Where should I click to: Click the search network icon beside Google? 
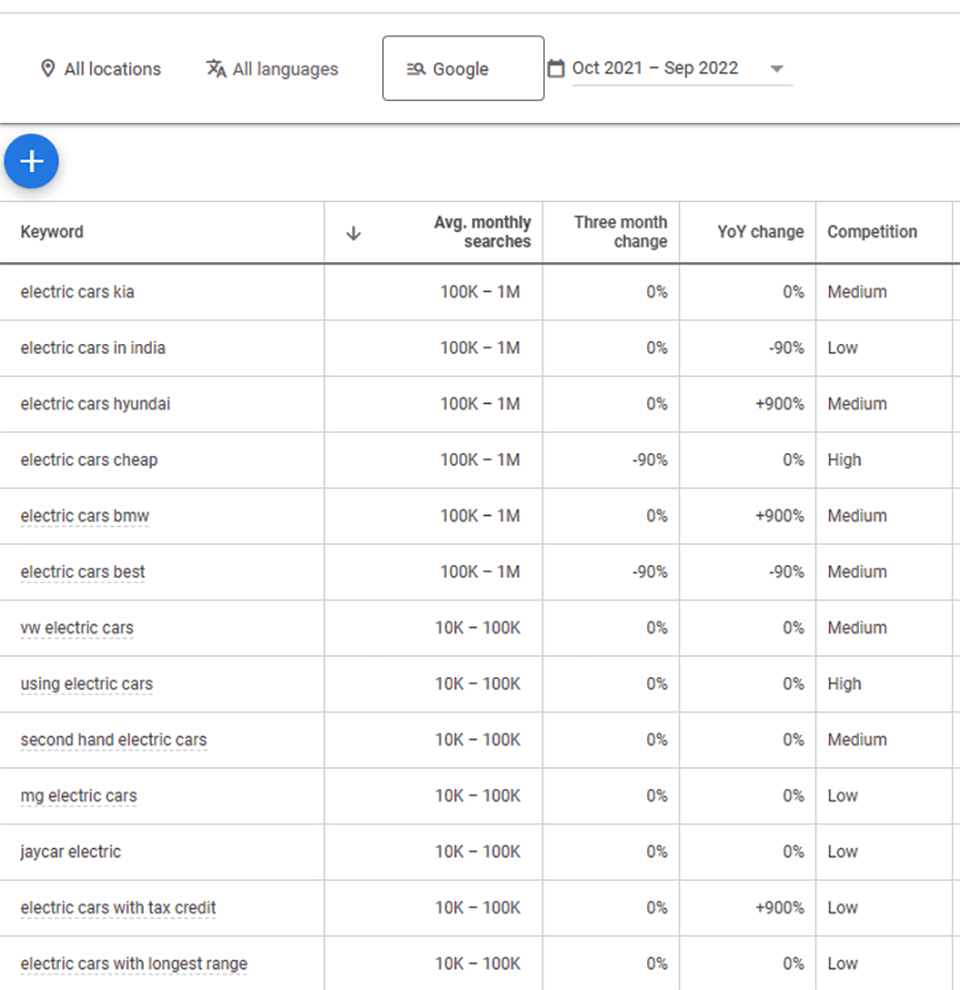[x=416, y=69]
